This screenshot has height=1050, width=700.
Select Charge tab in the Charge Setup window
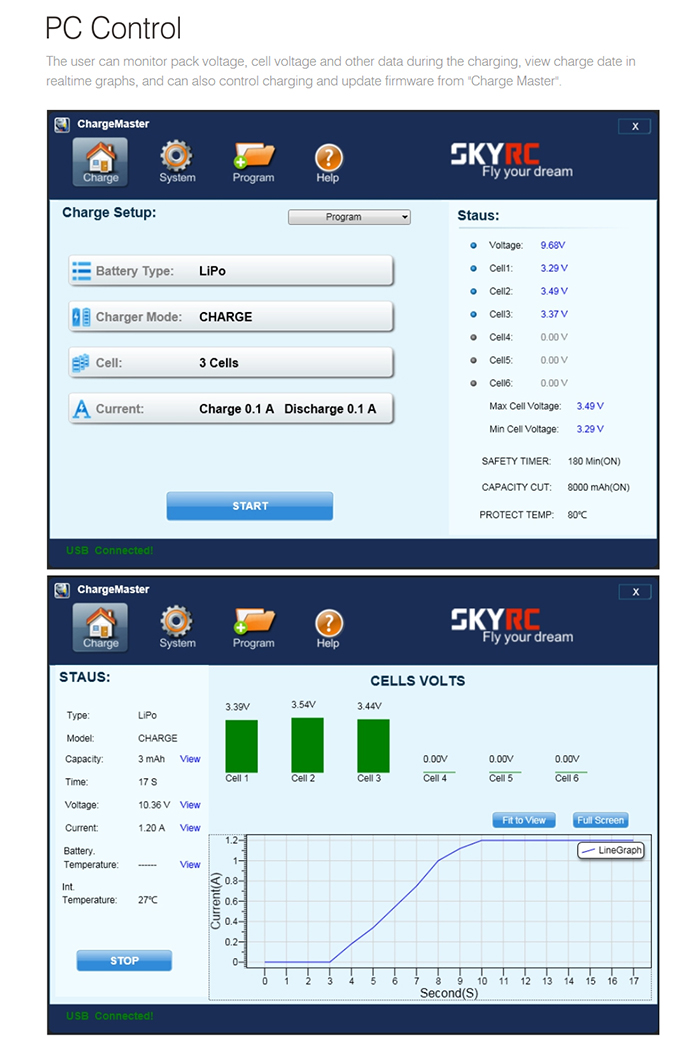[x=100, y=162]
